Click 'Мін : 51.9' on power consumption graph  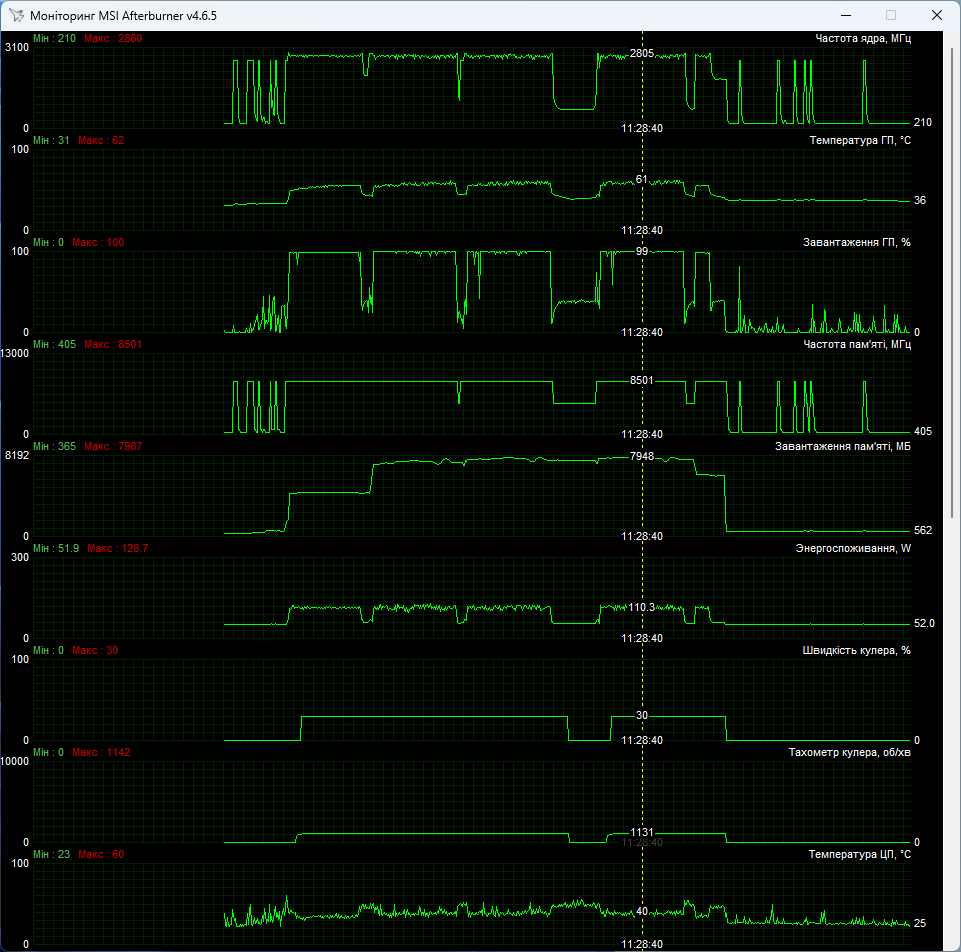56,548
